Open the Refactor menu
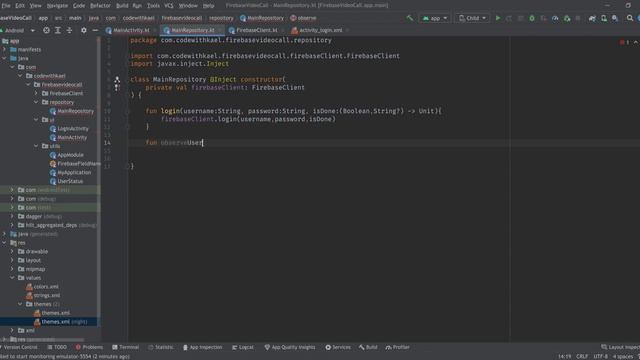The width and height of the screenshot is (640, 360). (x=100, y=6)
